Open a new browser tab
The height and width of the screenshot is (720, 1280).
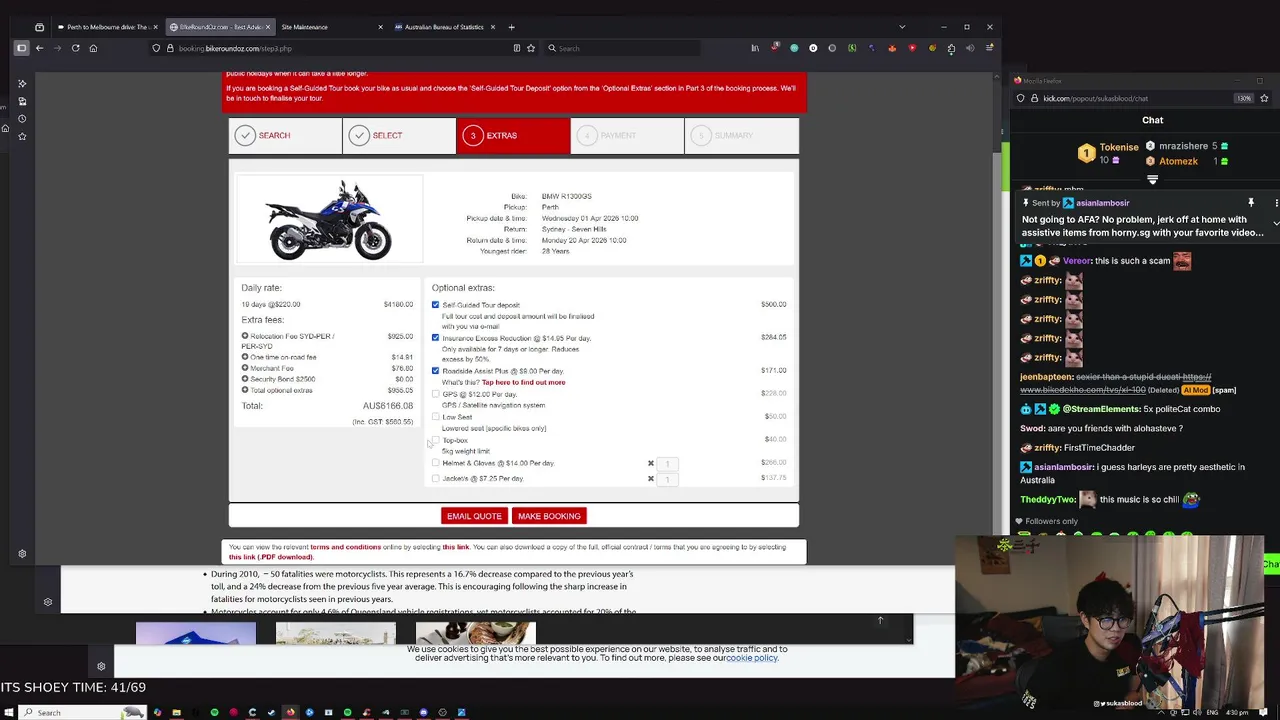[x=511, y=27]
